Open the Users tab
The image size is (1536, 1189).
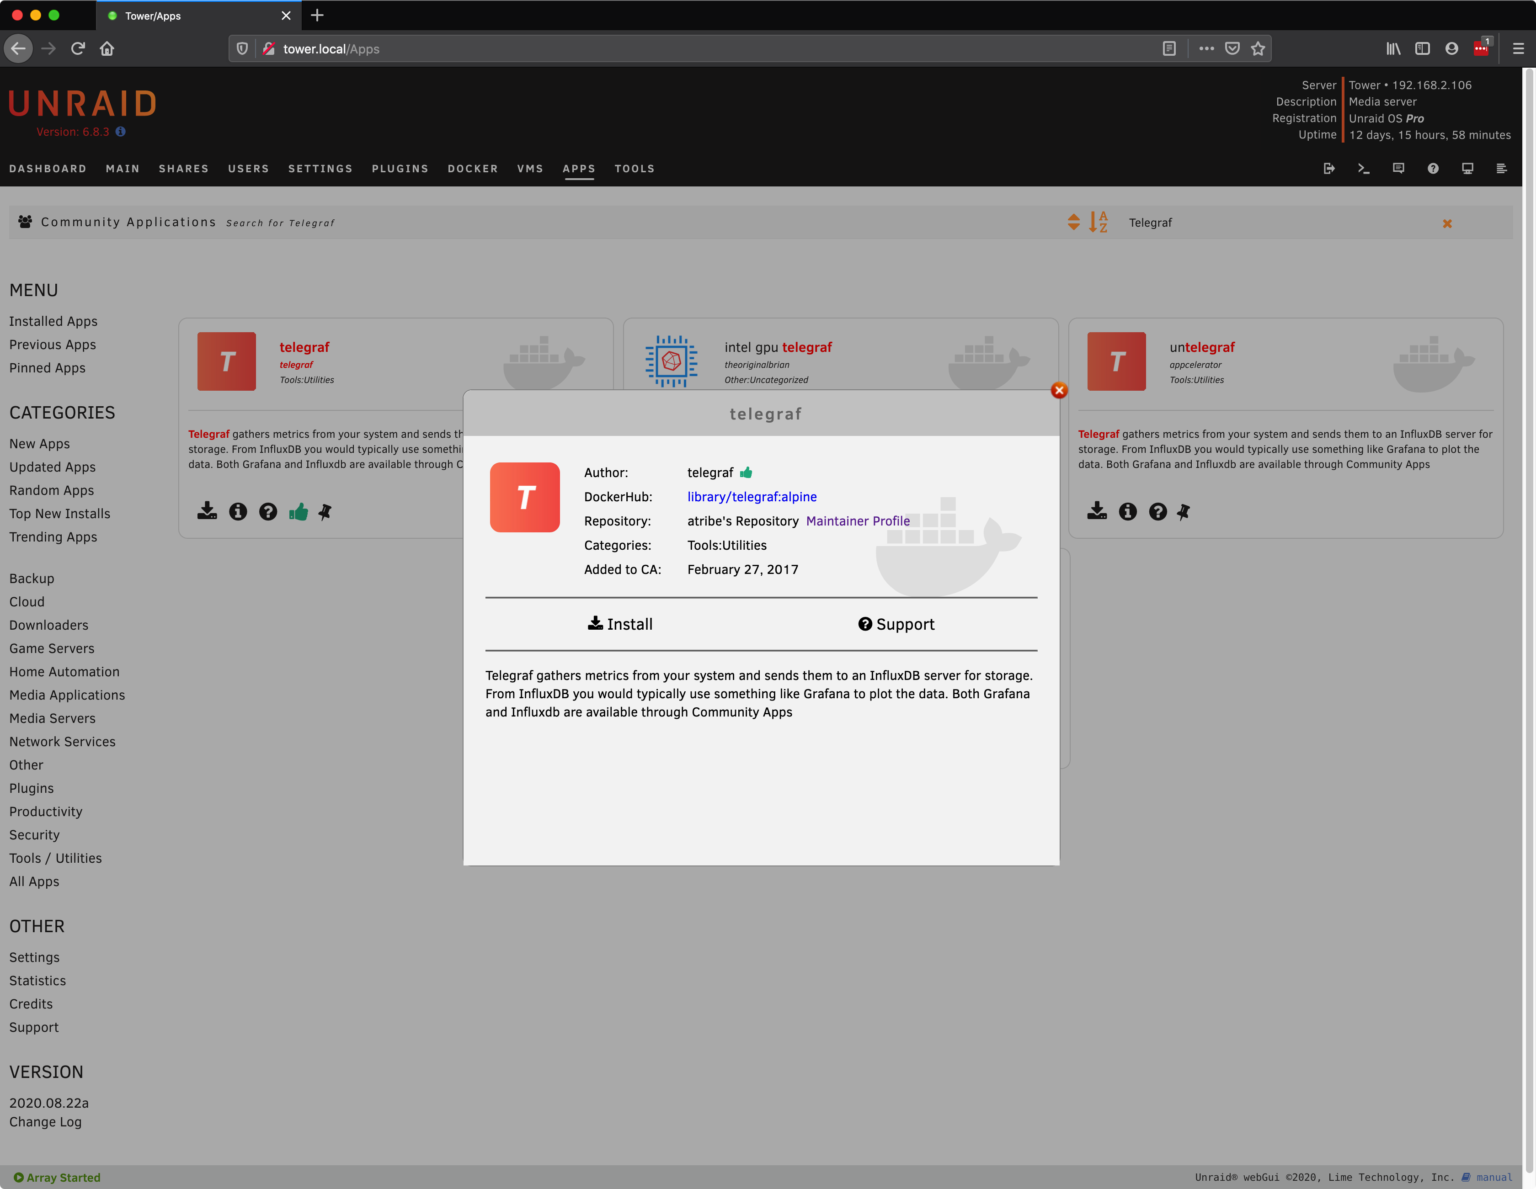click(x=249, y=169)
